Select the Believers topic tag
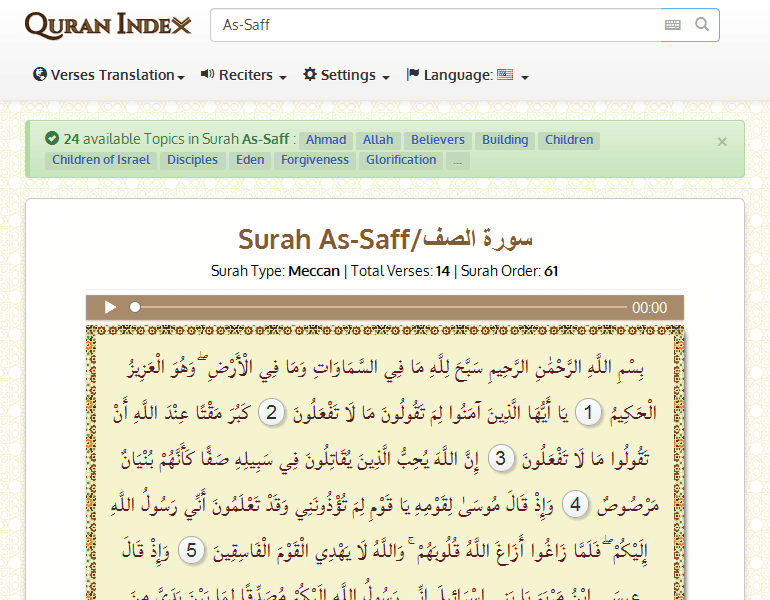The height and width of the screenshot is (600, 770). tap(438, 140)
